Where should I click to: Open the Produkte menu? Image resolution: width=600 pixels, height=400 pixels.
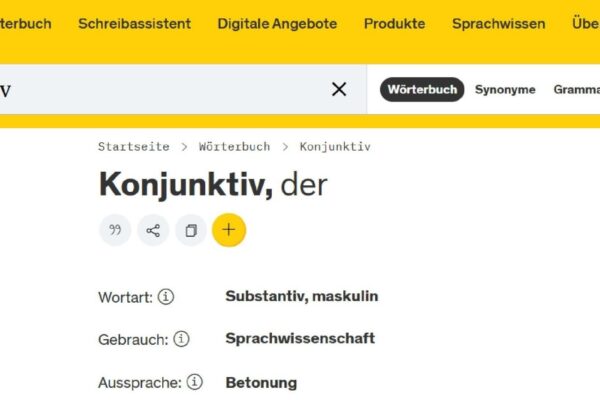click(394, 24)
